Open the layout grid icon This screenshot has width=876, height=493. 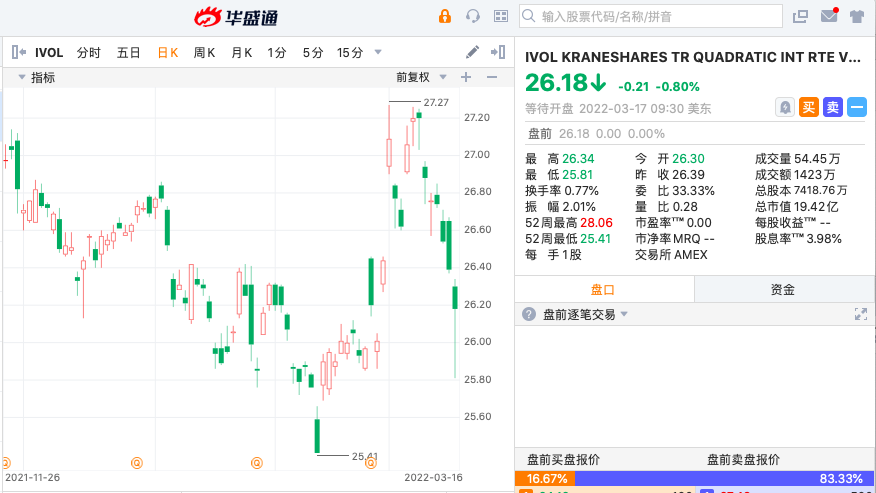click(501, 16)
